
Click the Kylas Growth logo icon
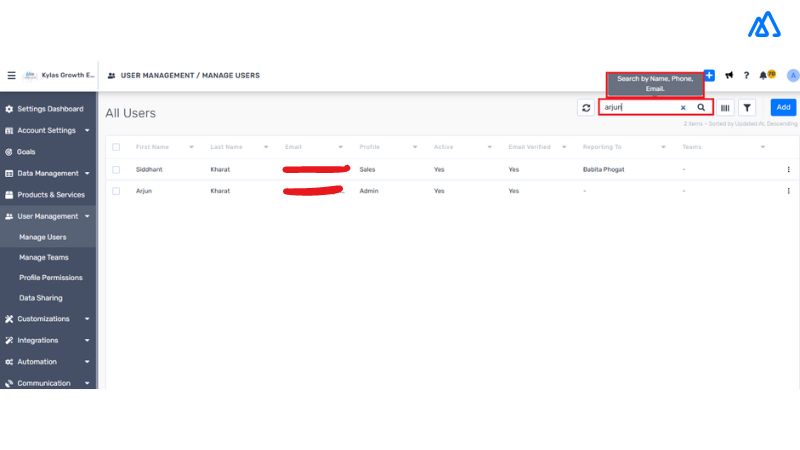pyautogui.click(x=30, y=76)
